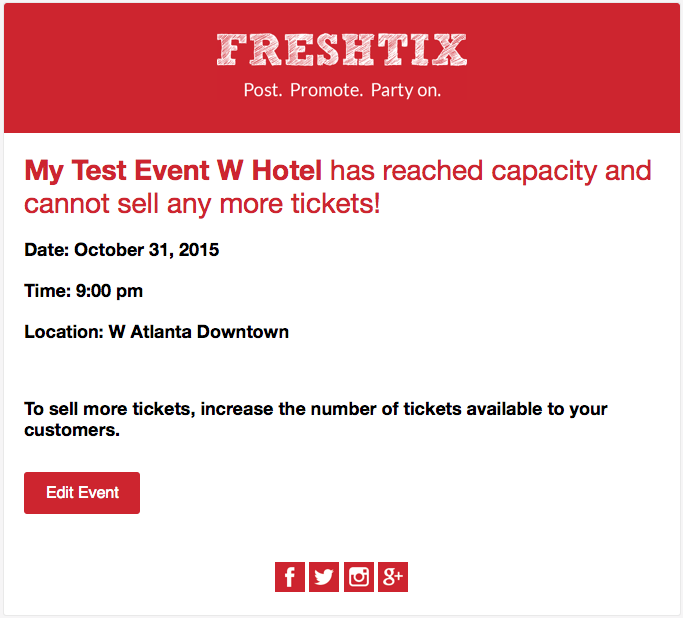Viewport: 683px width, 618px height.
Task: Click the word 'customers.' in the message
Action: pyautogui.click(x=72, y=430)
